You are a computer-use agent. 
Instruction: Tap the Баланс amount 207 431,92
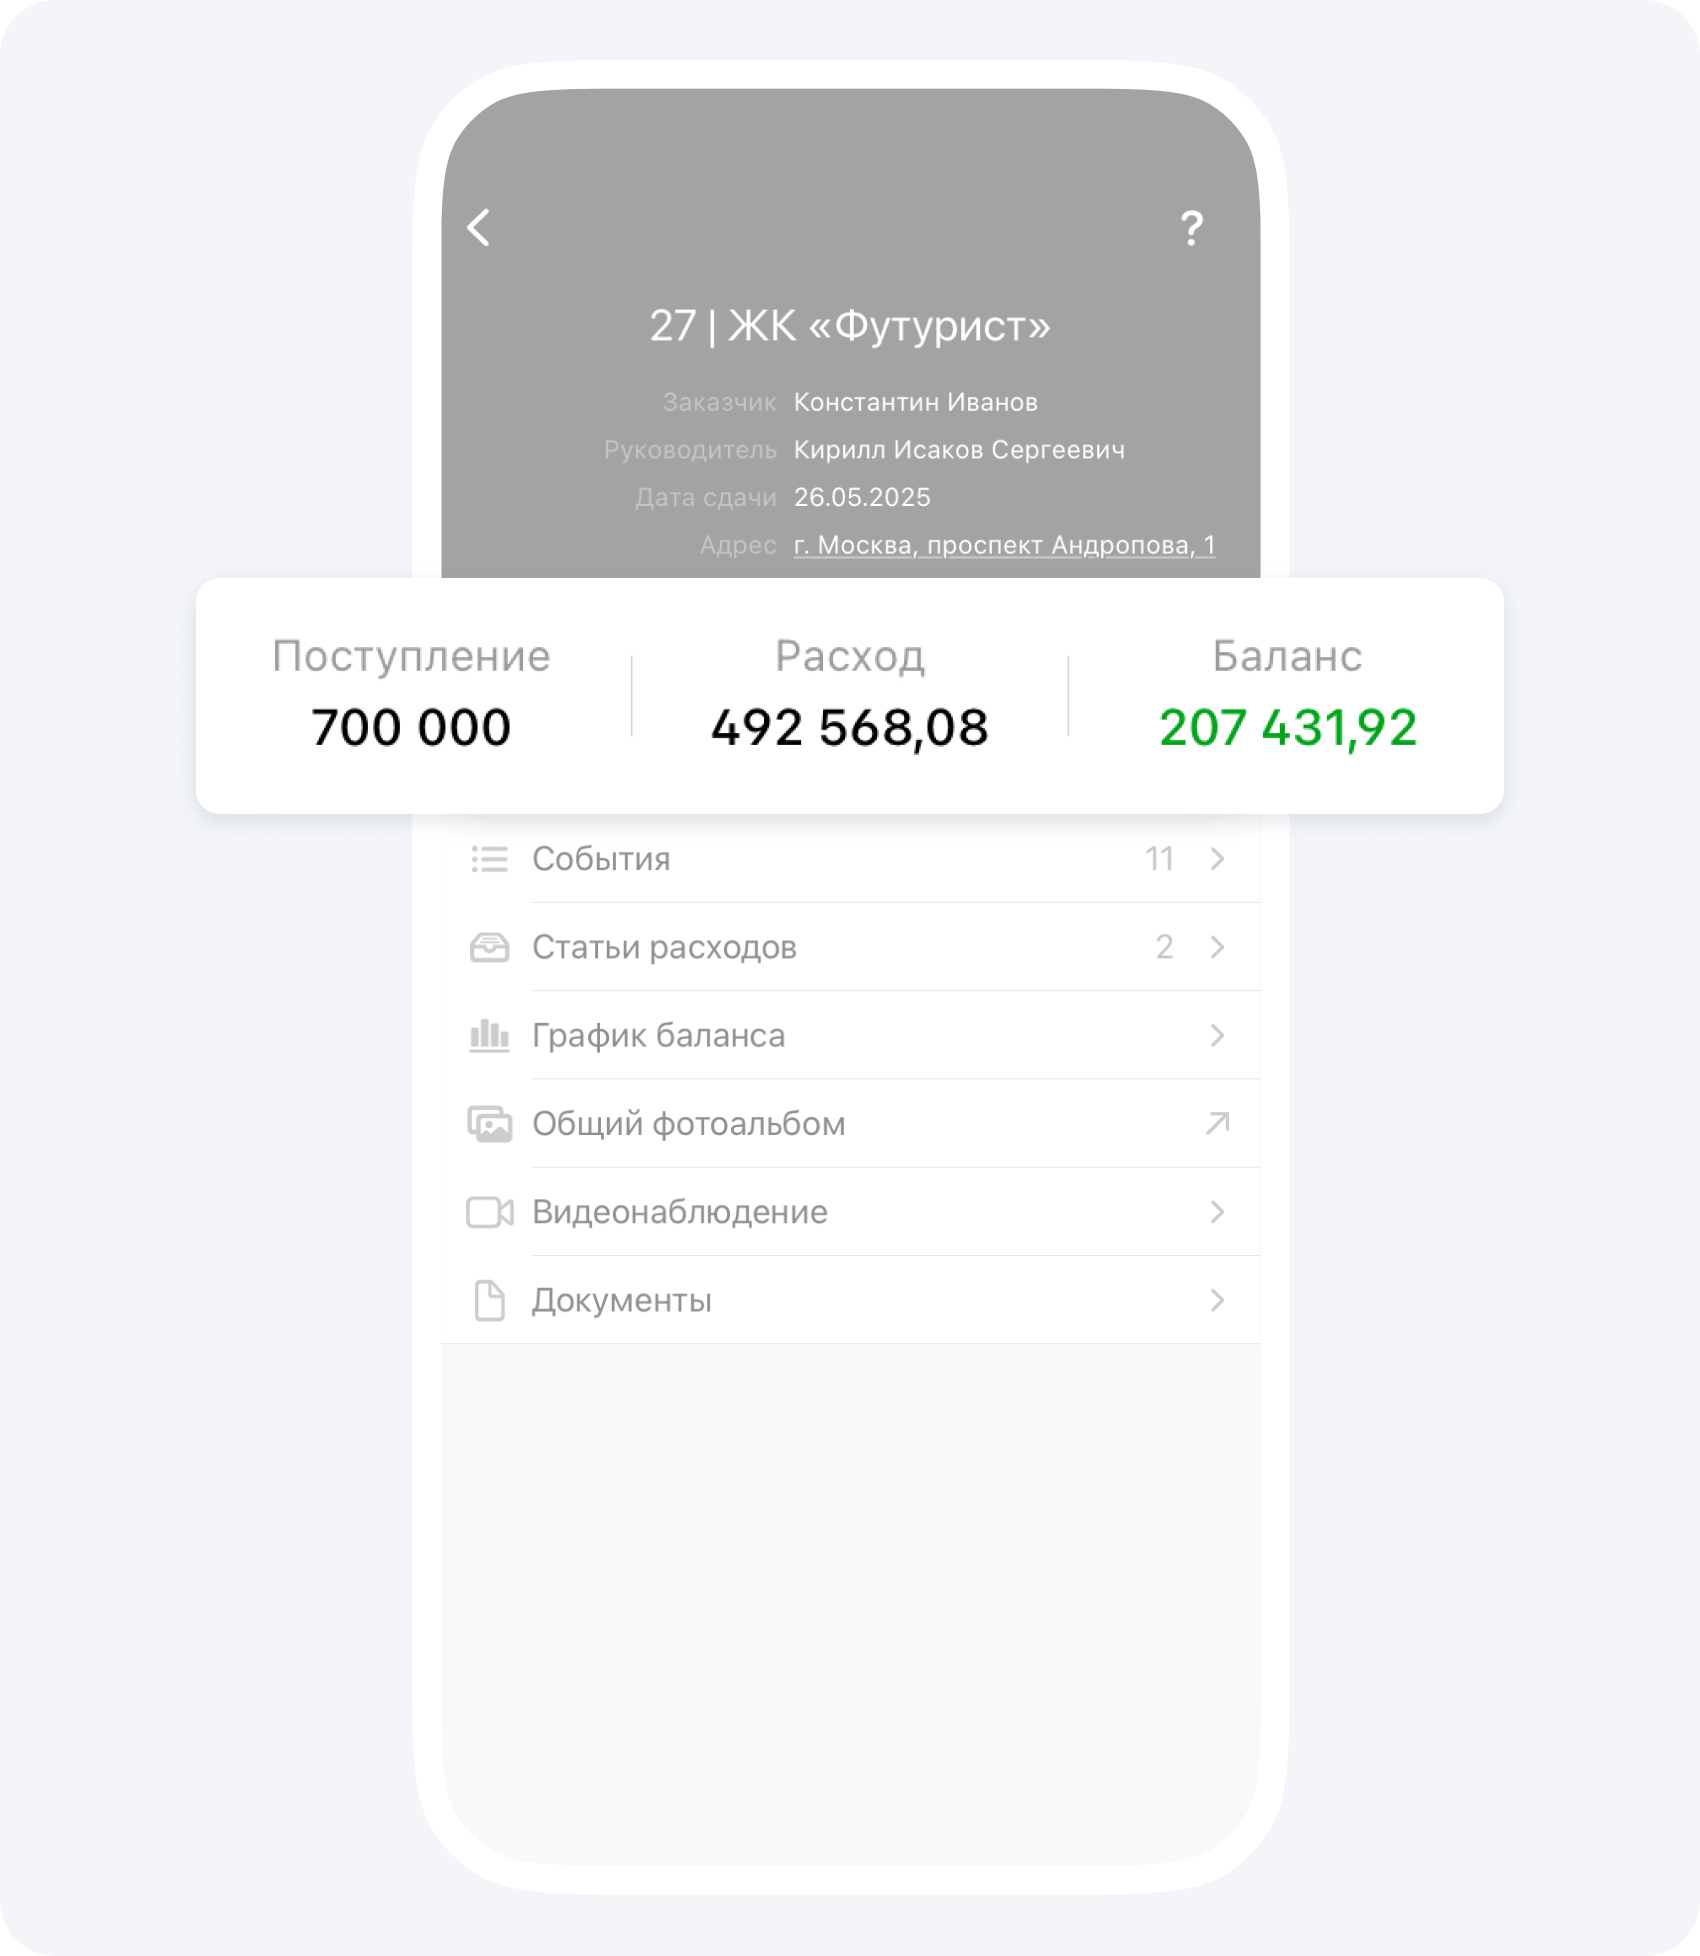click(1287, 727)
